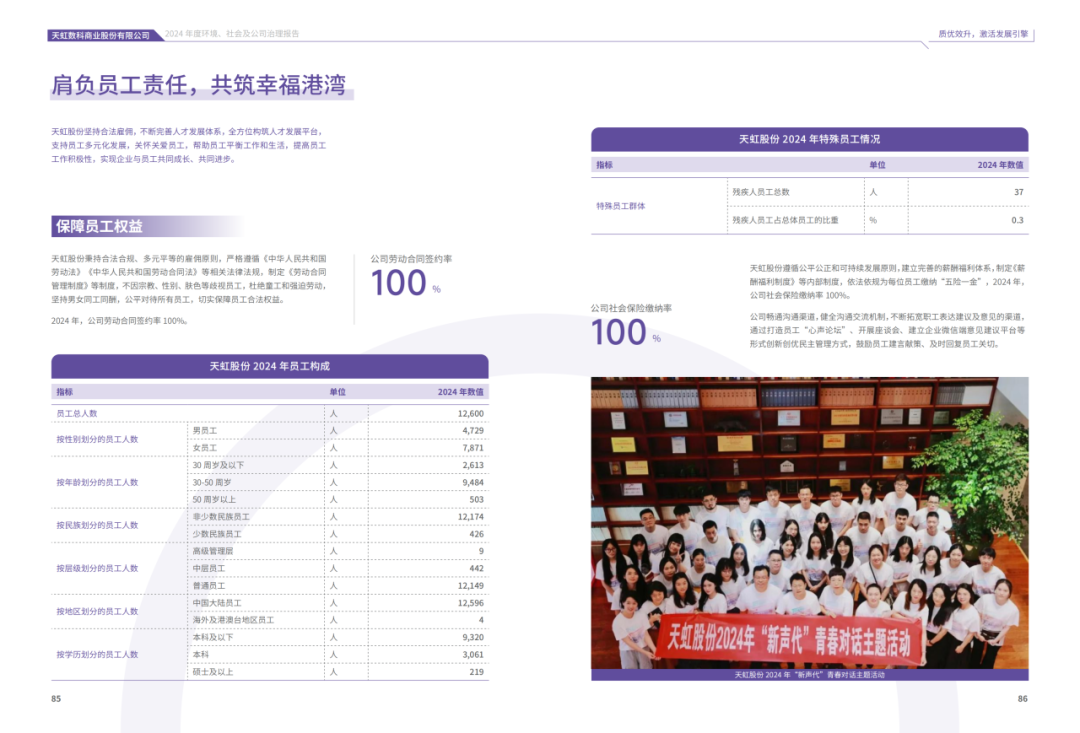
Task: Click the group photo of employees
Action: click(x=809, y=522)
